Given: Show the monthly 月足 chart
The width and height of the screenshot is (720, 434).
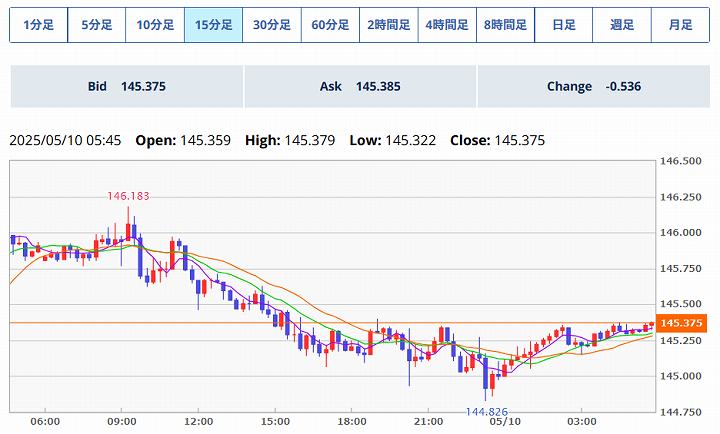Looking at the screenshot, I should pos(681,25).
